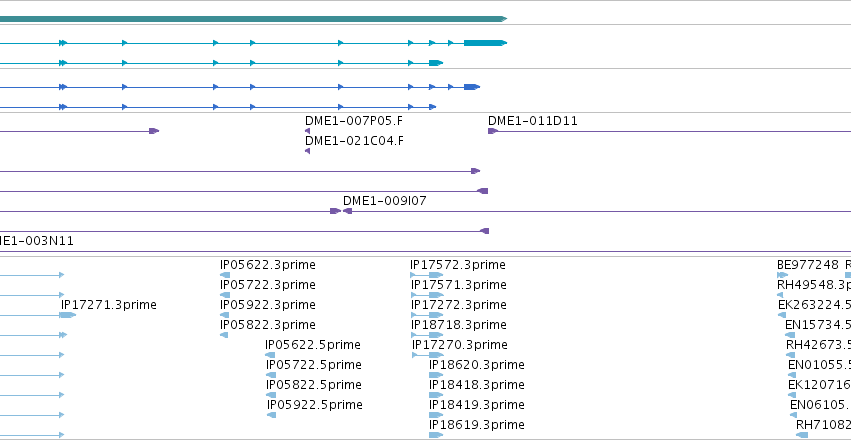Click the EN06105 EST label
Image resolution: width=851 pixels, height=440 pixels.
pos(821,405)
